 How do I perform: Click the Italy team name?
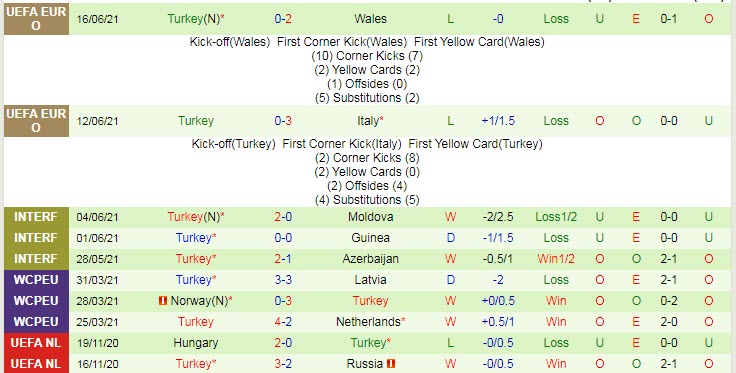point(368,121)
